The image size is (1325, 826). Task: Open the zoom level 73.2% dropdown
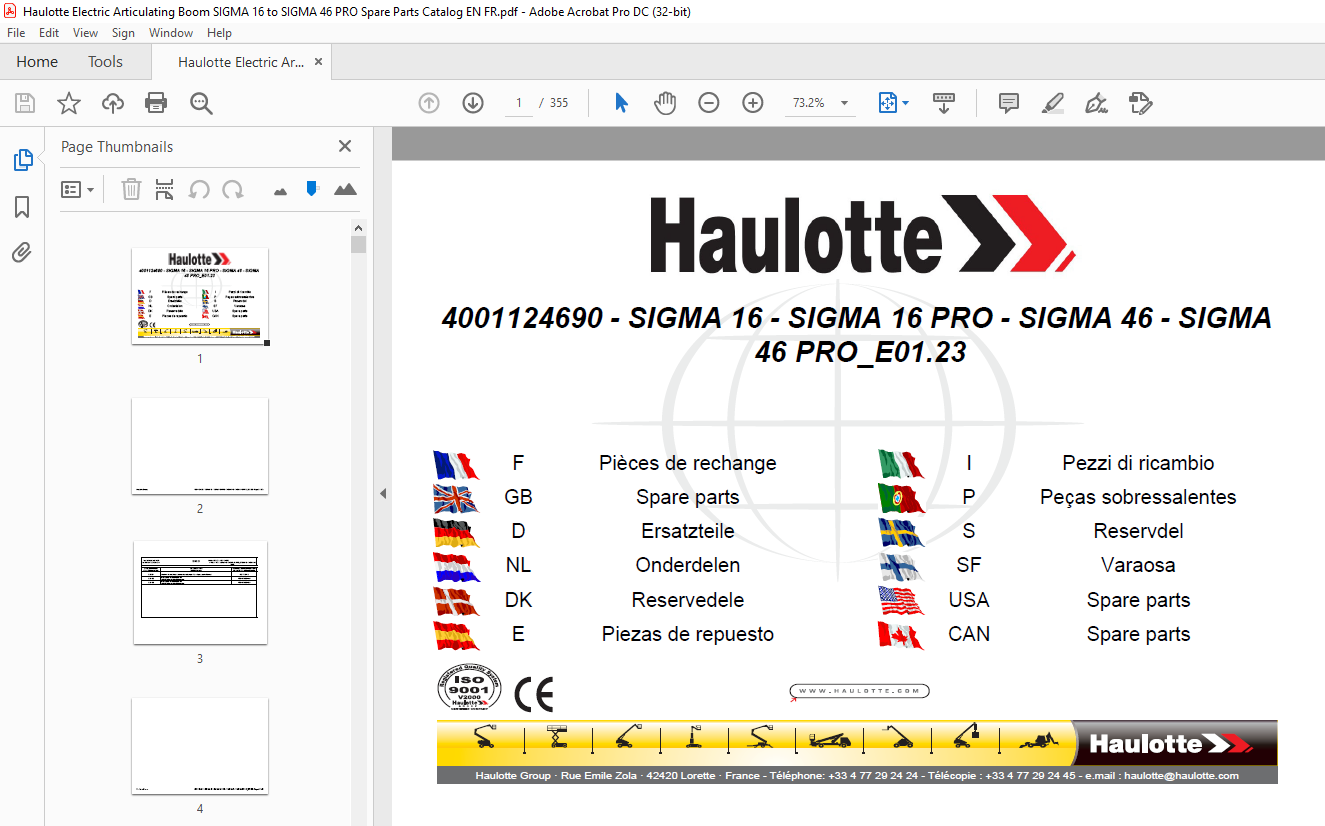click(844, 103)
